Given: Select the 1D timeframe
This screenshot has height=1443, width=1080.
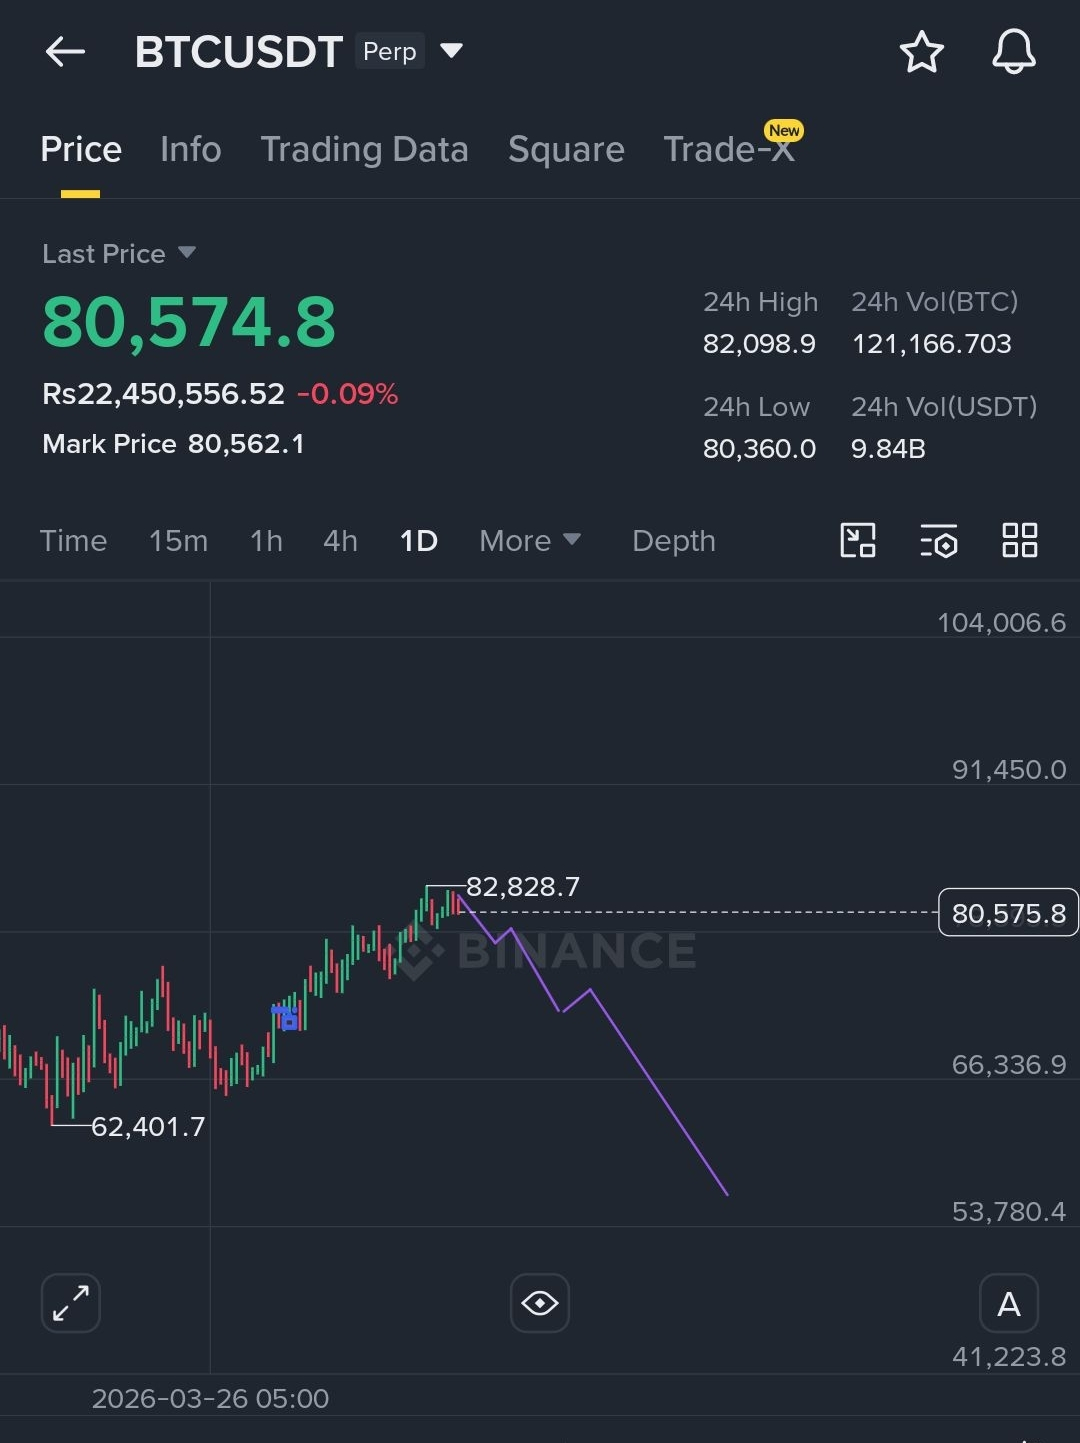Looking at the screenshot, I should coord(419,541).
